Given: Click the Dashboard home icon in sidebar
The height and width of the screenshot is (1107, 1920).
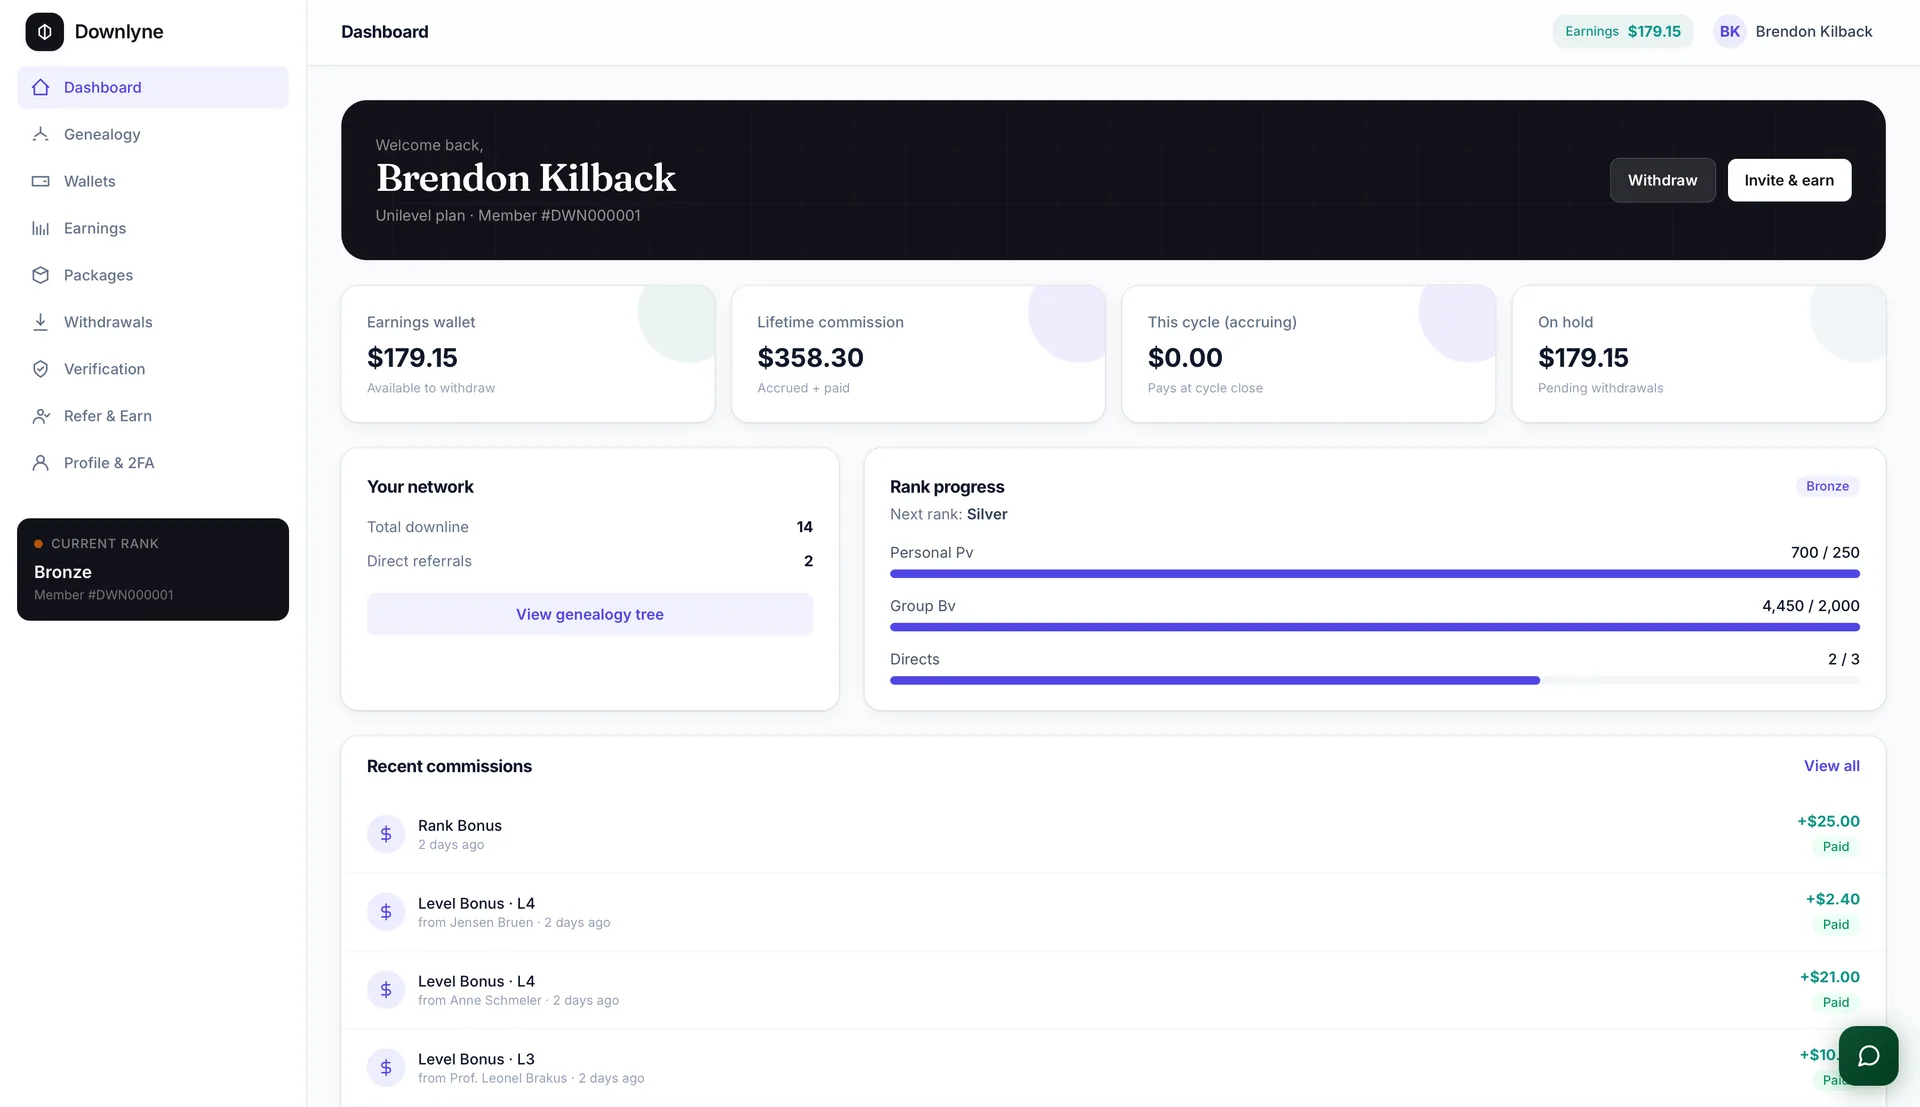Looking at the screenshot, I should 41,87.
